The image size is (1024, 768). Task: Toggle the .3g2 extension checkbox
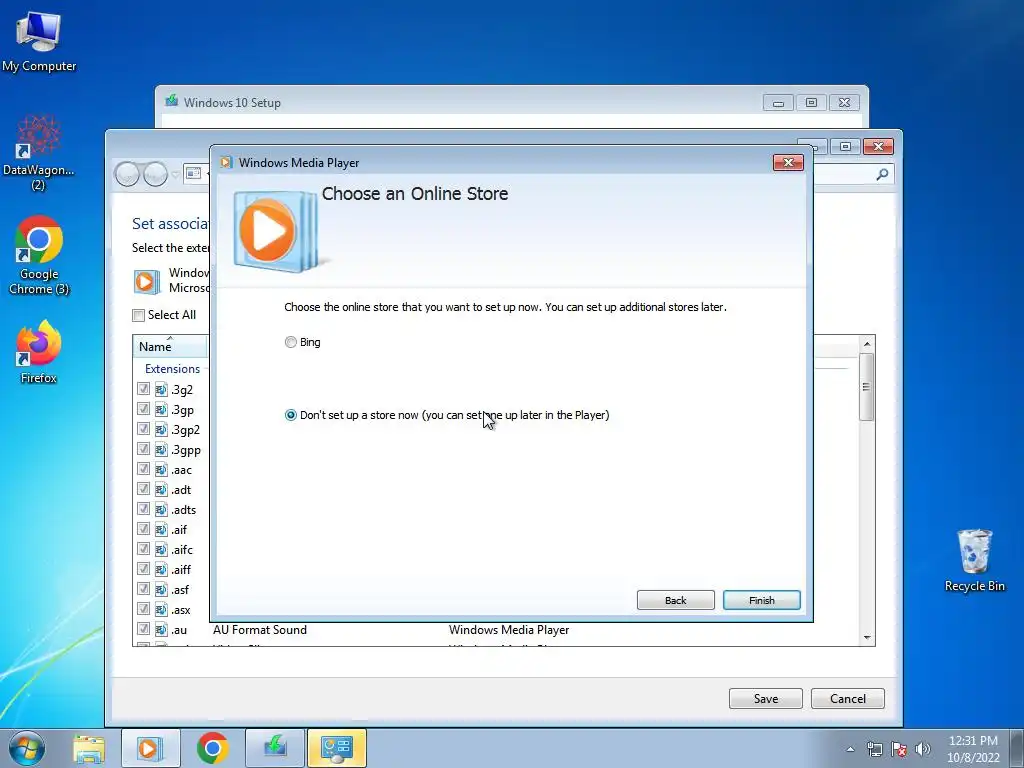[x=143, y=389]
